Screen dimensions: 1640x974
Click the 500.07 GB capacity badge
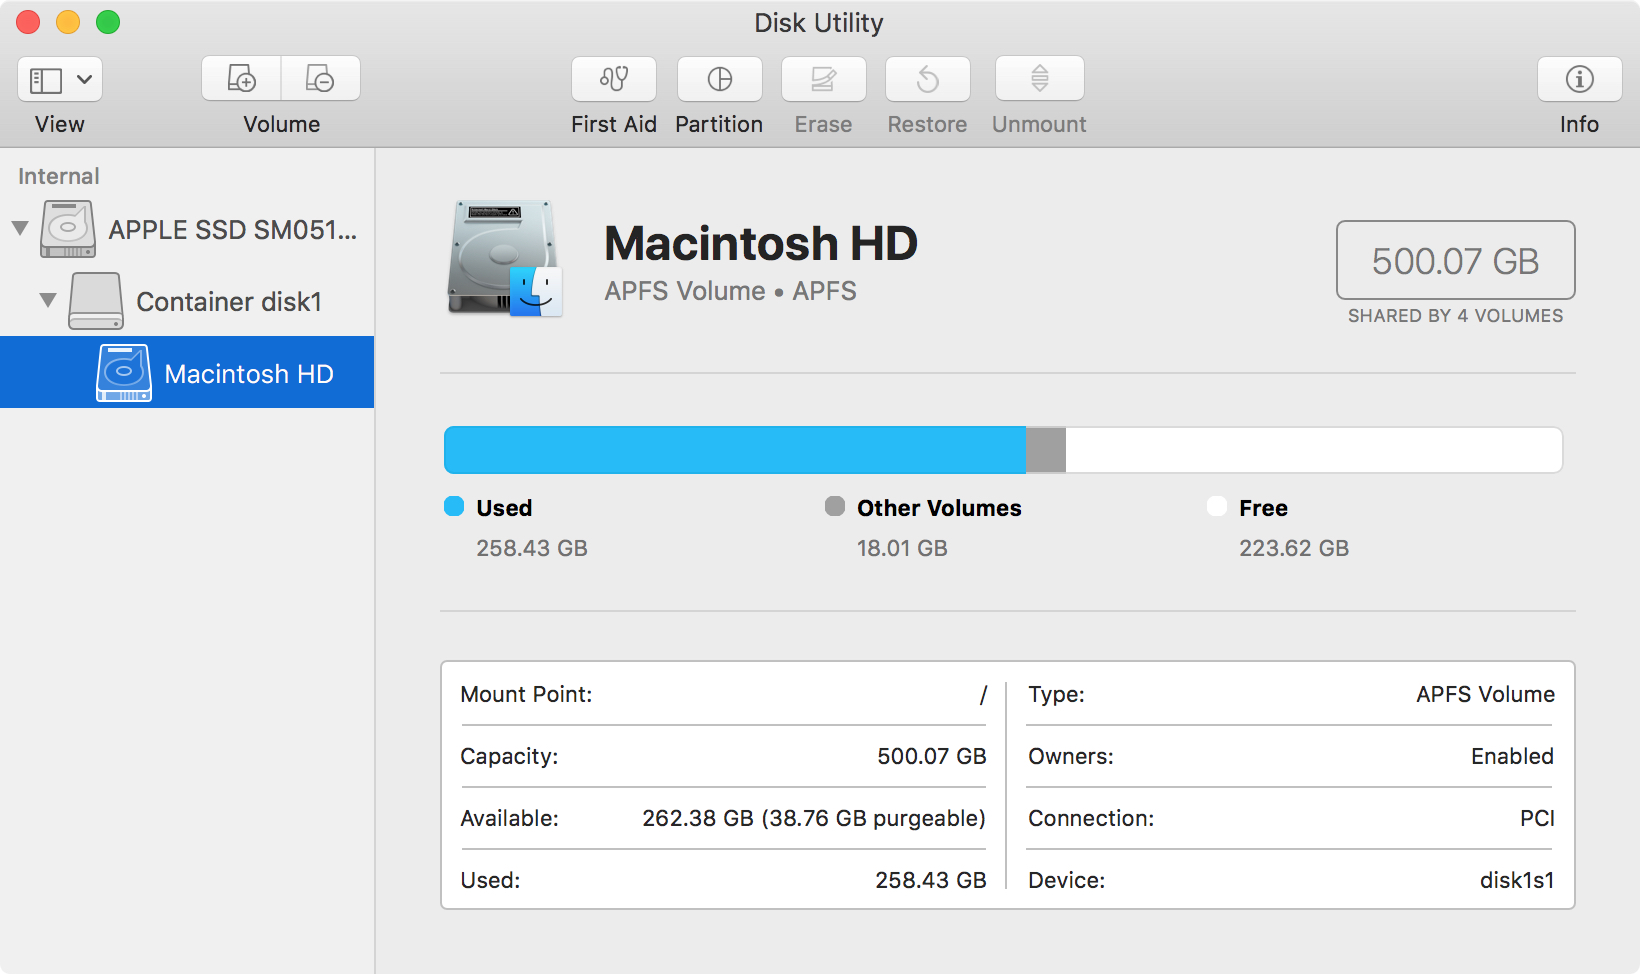coord(1455,261)
